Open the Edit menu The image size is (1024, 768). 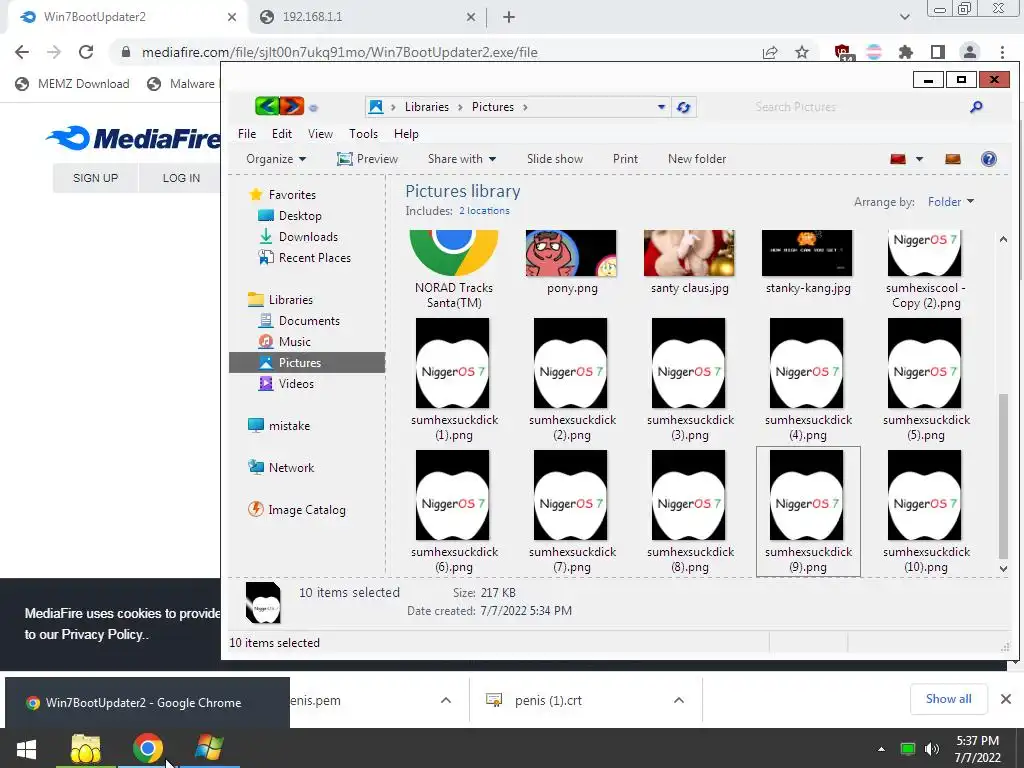(281, 134)
